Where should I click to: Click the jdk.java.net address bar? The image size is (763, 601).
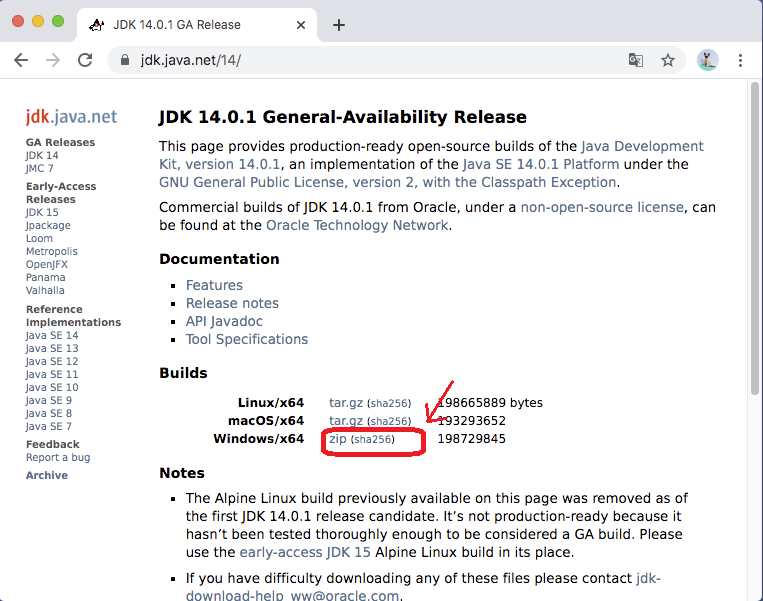[350, 60]
